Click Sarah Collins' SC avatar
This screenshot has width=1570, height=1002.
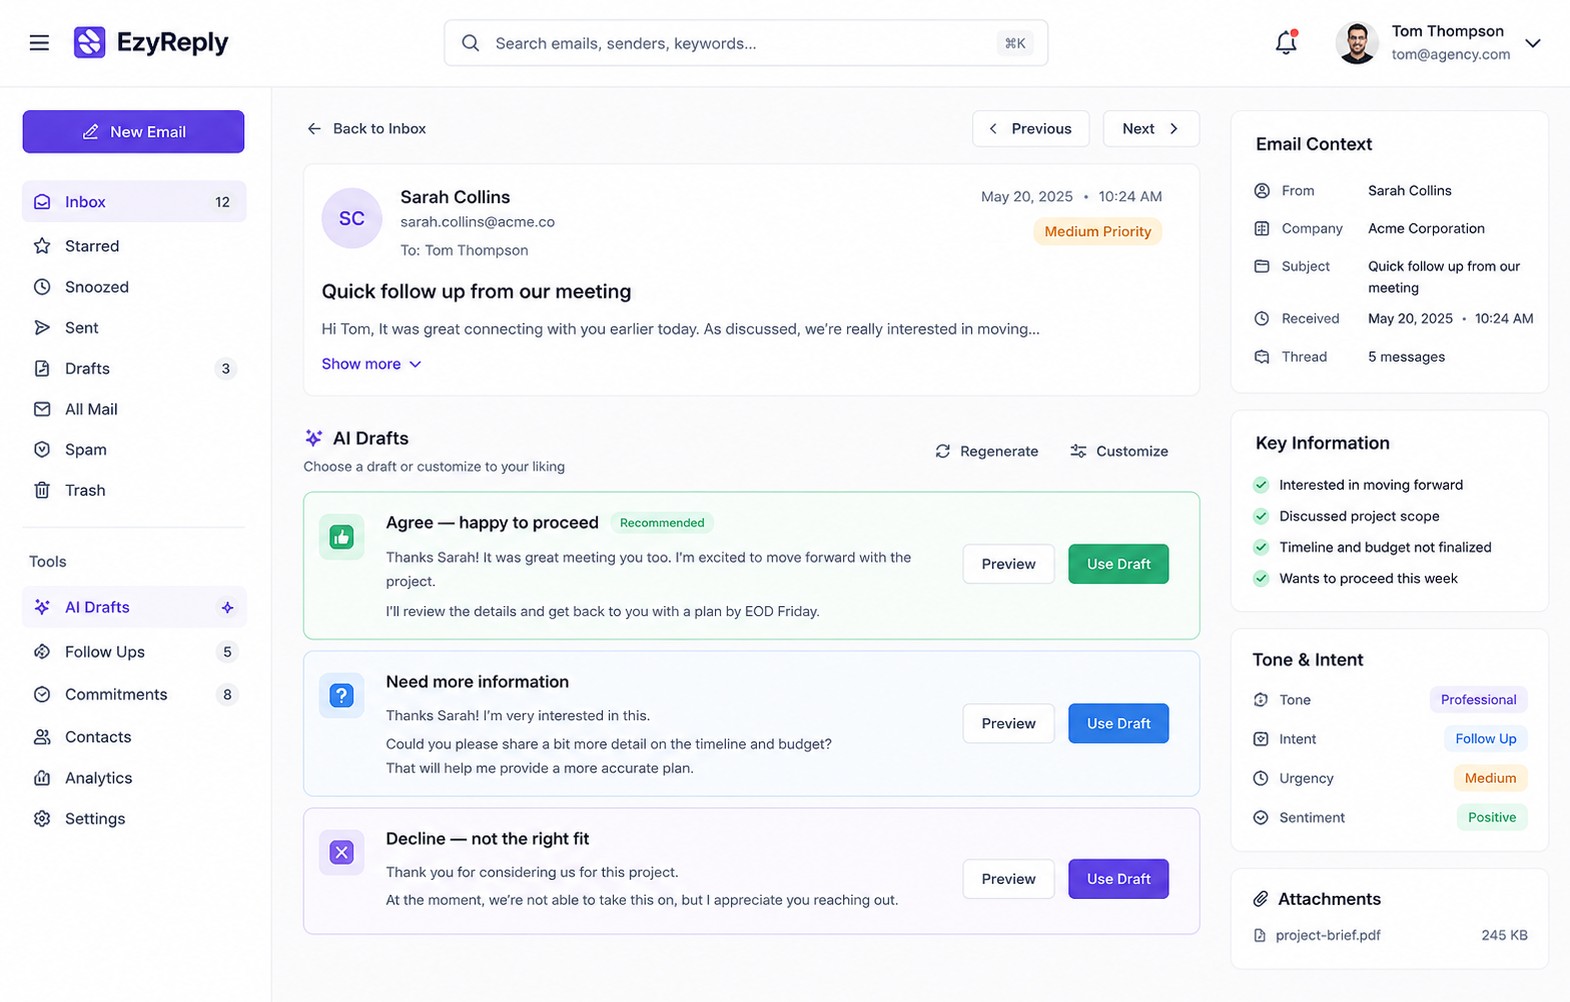pyautogui.click(x=352, y=218)
